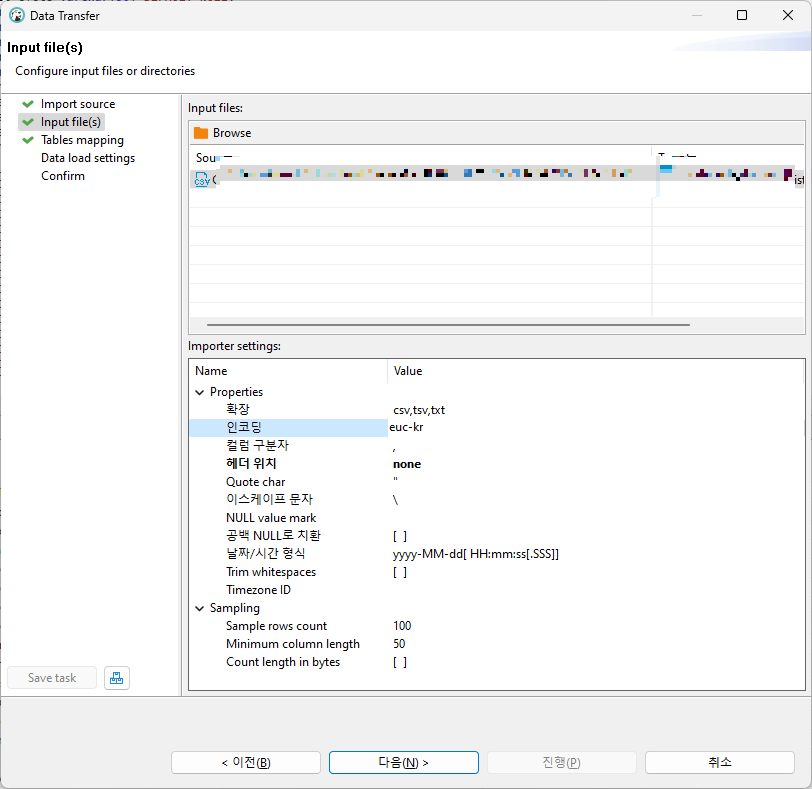Screen dimensions: 812x789
Task: Enable Trim whitespaces checkbox
Action: coord(399,572)
